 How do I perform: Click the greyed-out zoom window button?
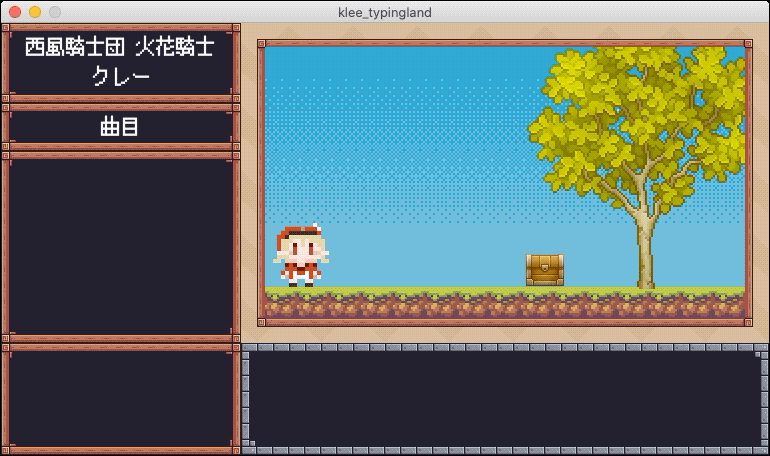point(54,12)
